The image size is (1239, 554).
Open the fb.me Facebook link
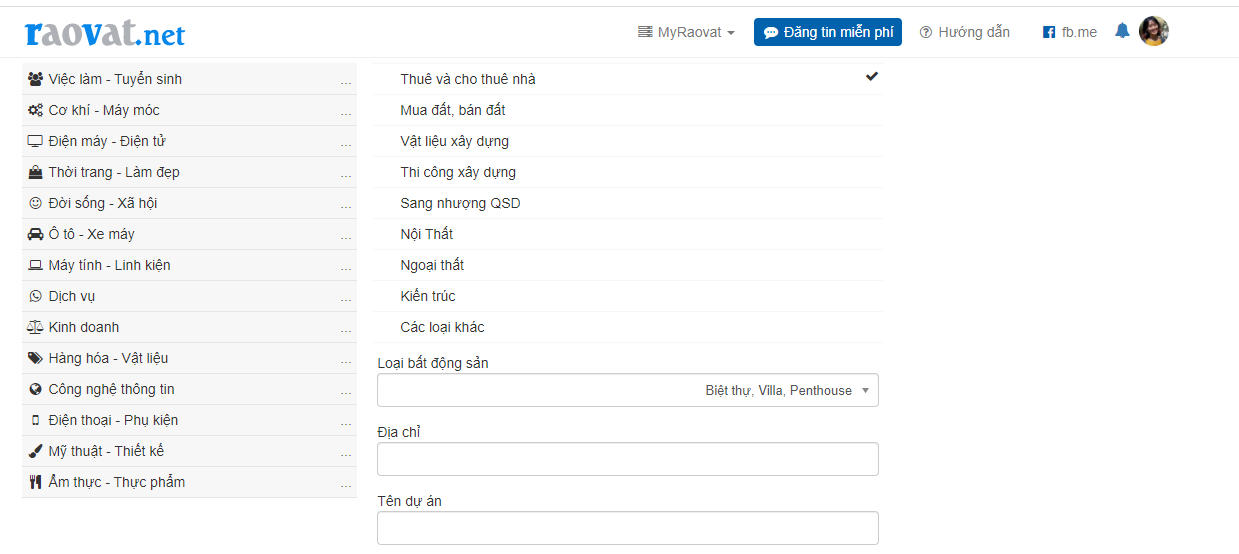tap(1070, 32)
